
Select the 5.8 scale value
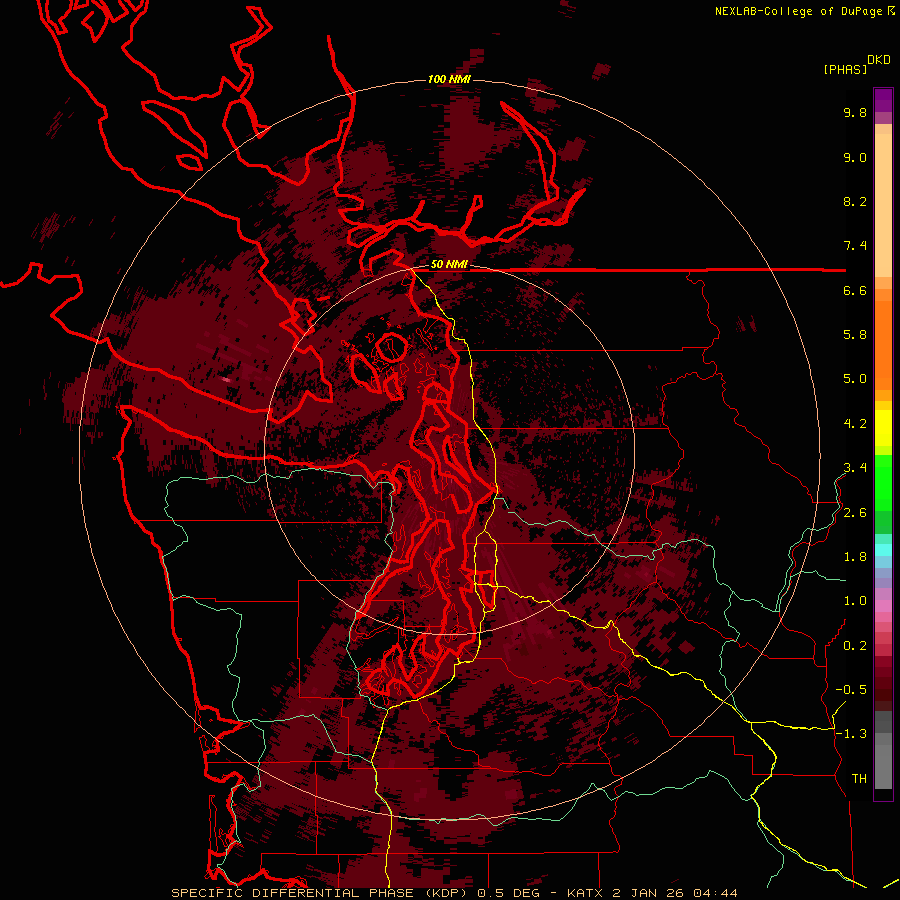(855, 334)
